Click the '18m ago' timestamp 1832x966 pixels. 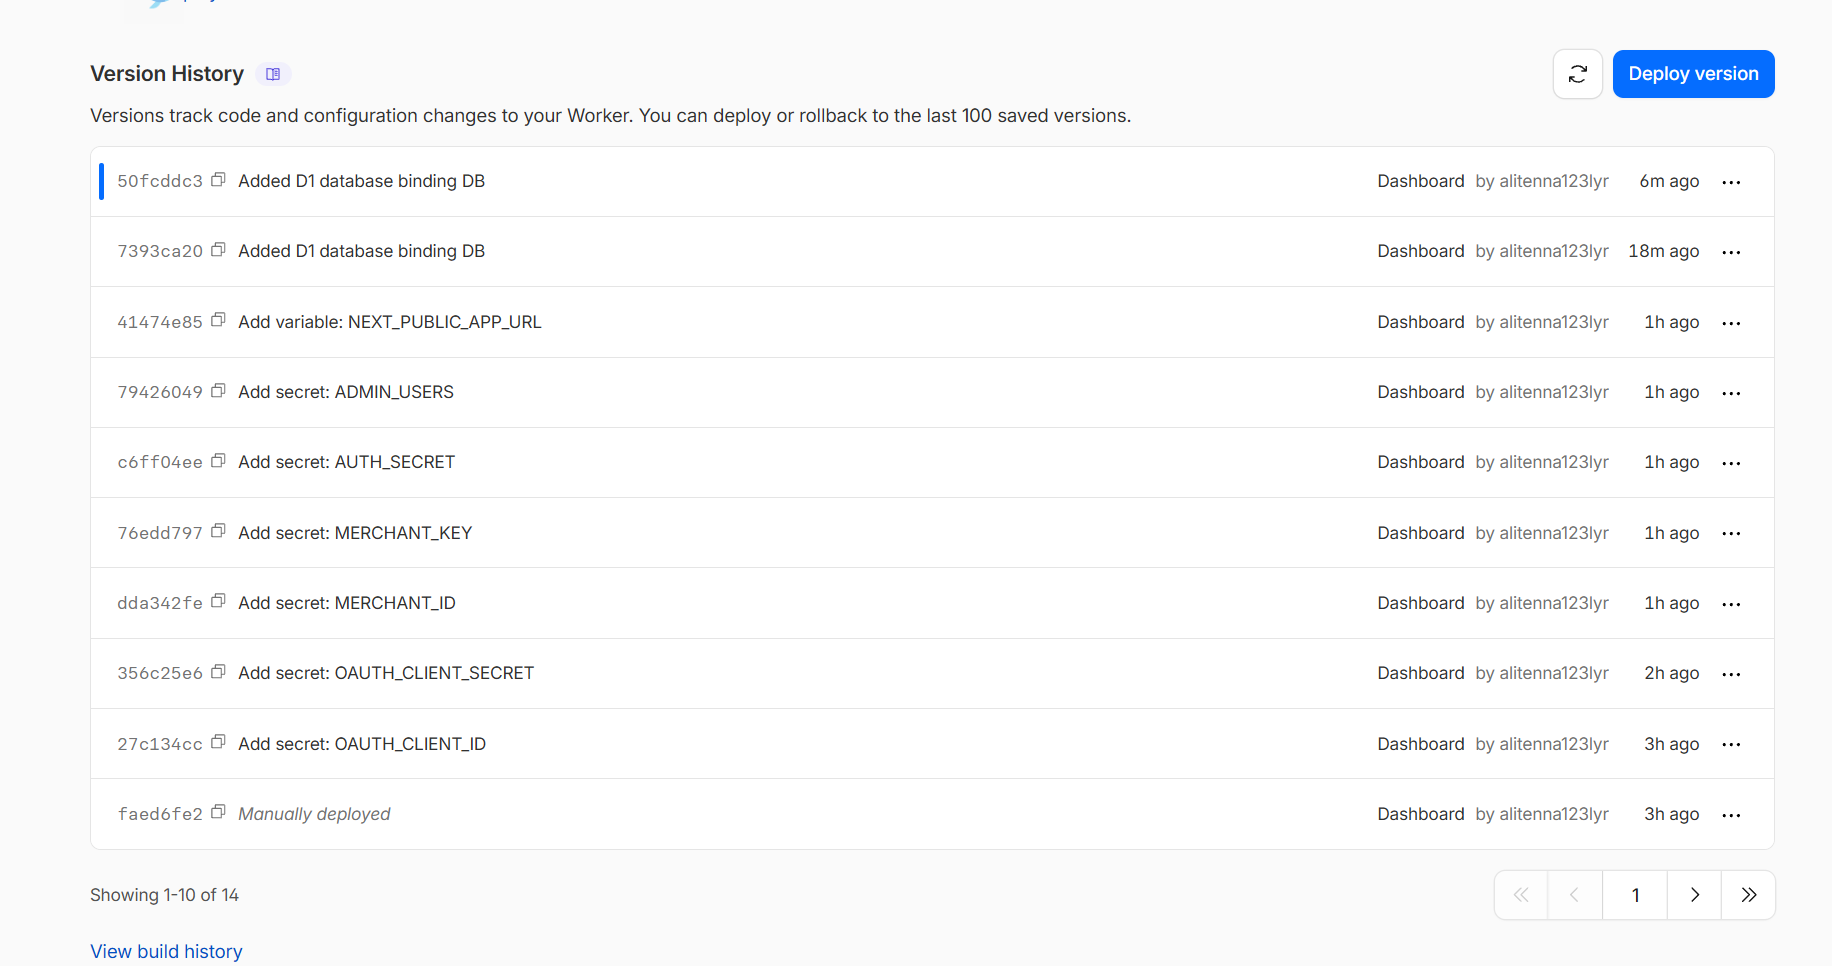click(1664, 251)
